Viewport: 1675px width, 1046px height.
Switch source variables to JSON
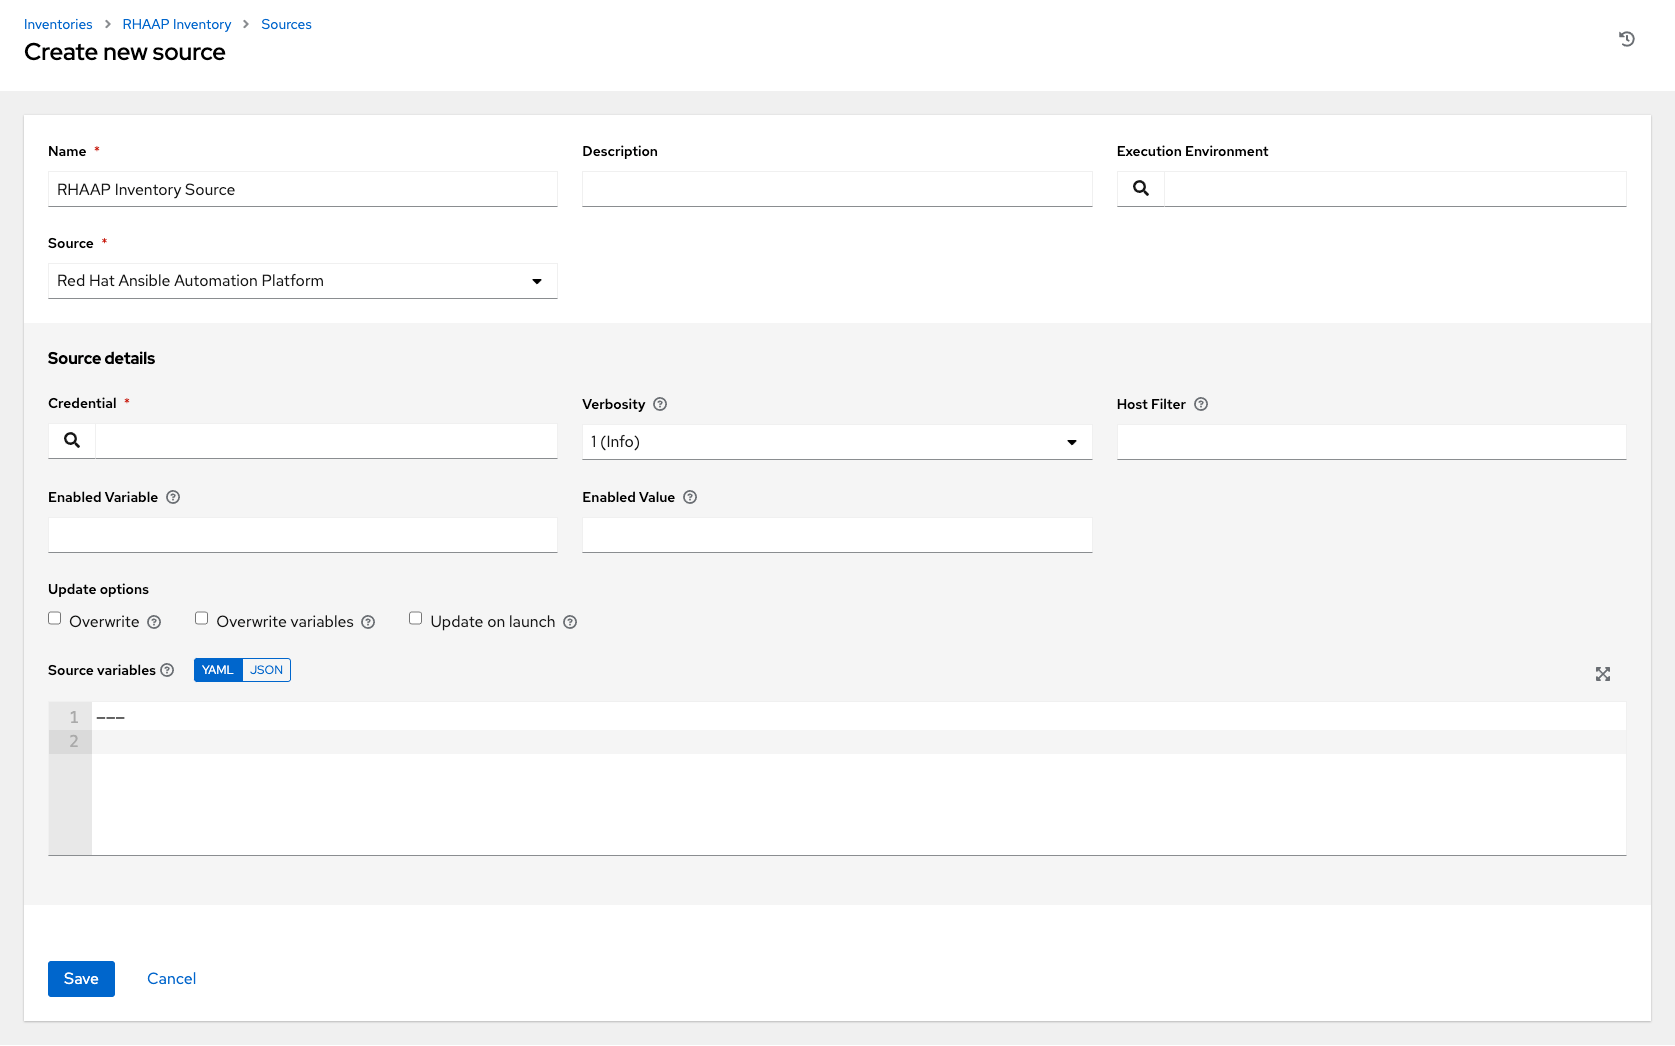266,670
